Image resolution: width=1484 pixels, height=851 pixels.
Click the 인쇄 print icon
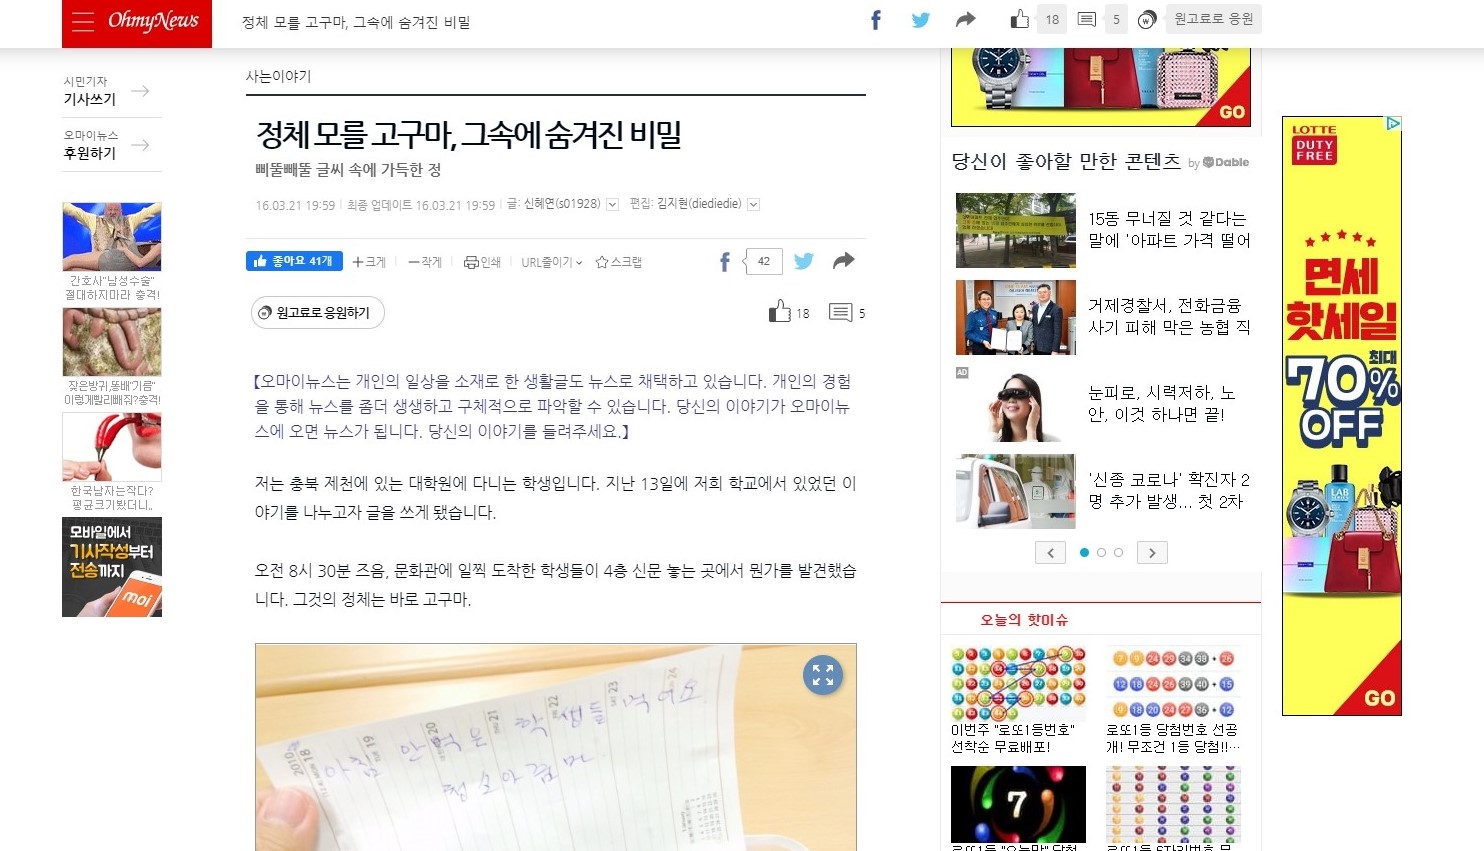pyautogui.click(x=482, y=262)
